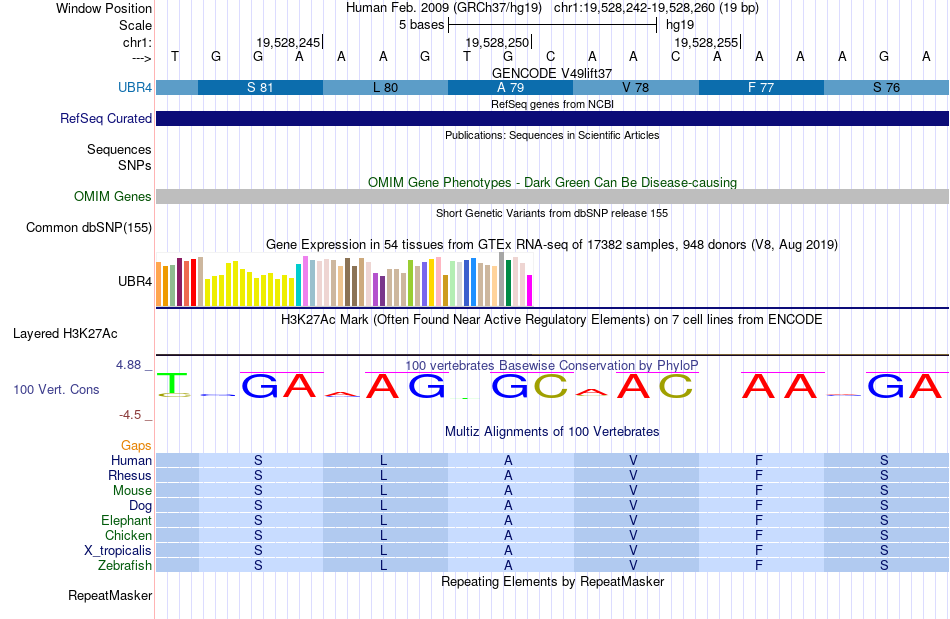The height and width of the screenshot is (619, 950).
Task: Select the Chicken species label
Action: [128, 535]
